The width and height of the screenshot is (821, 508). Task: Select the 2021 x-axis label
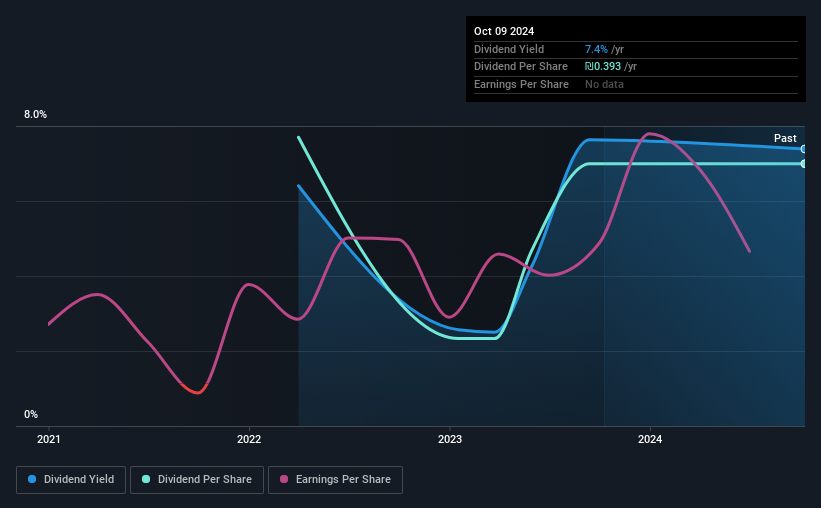(x=49, y=439)
